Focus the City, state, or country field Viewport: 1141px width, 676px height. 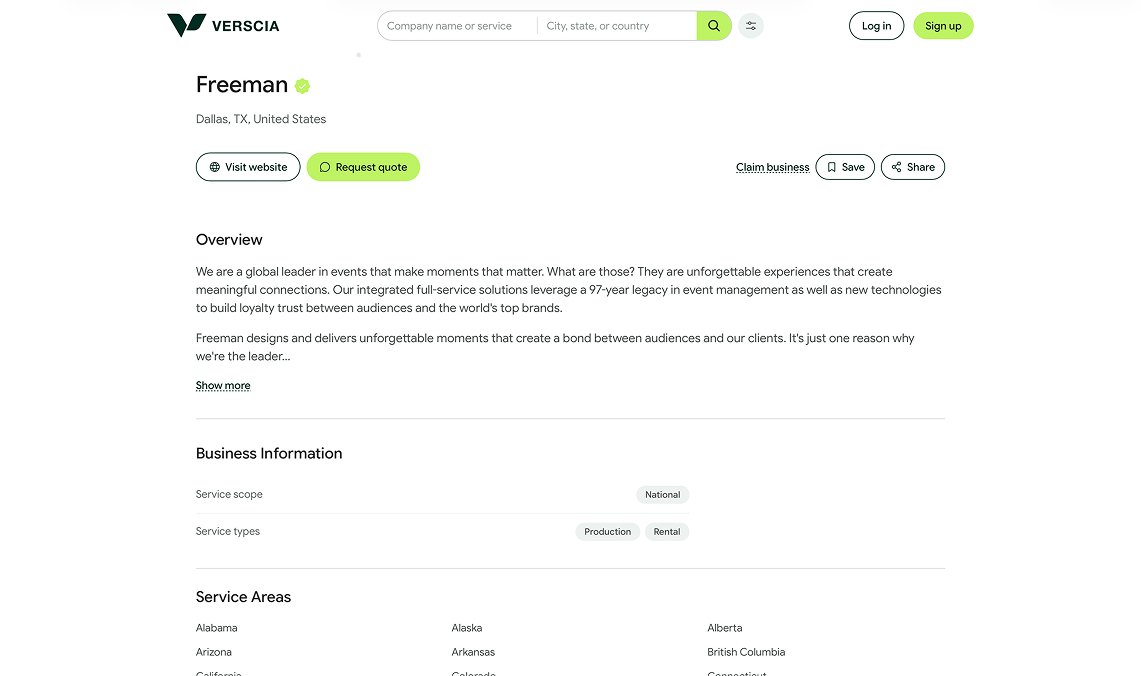[x=617, y=25]
